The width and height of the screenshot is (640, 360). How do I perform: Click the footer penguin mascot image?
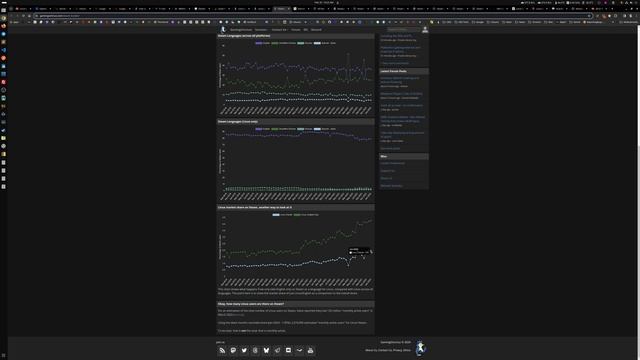click(x=420, y=348)
